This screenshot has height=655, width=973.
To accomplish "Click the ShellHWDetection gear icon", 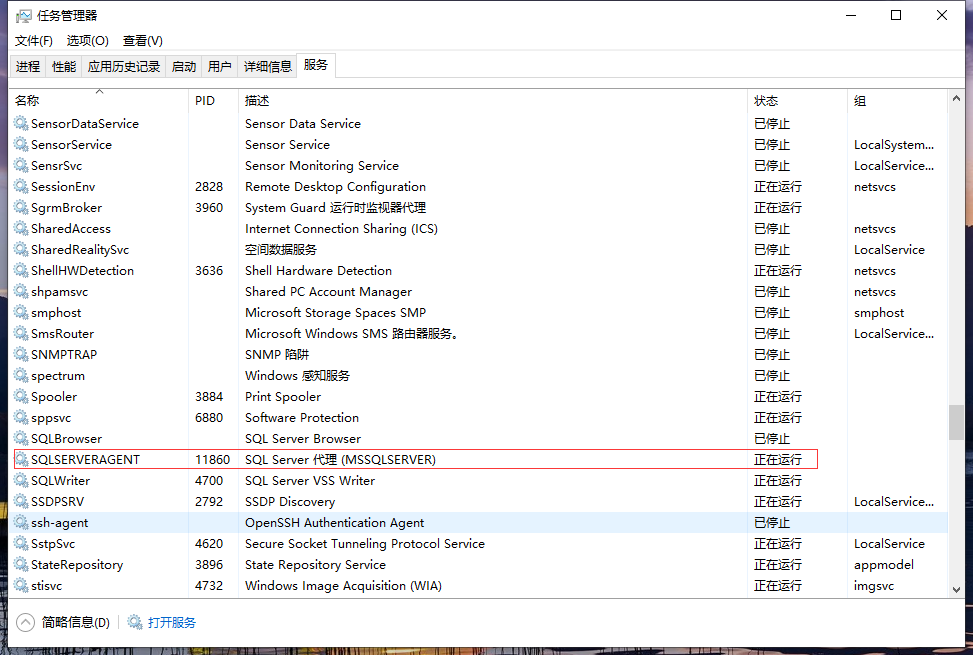I will (21, 270).
